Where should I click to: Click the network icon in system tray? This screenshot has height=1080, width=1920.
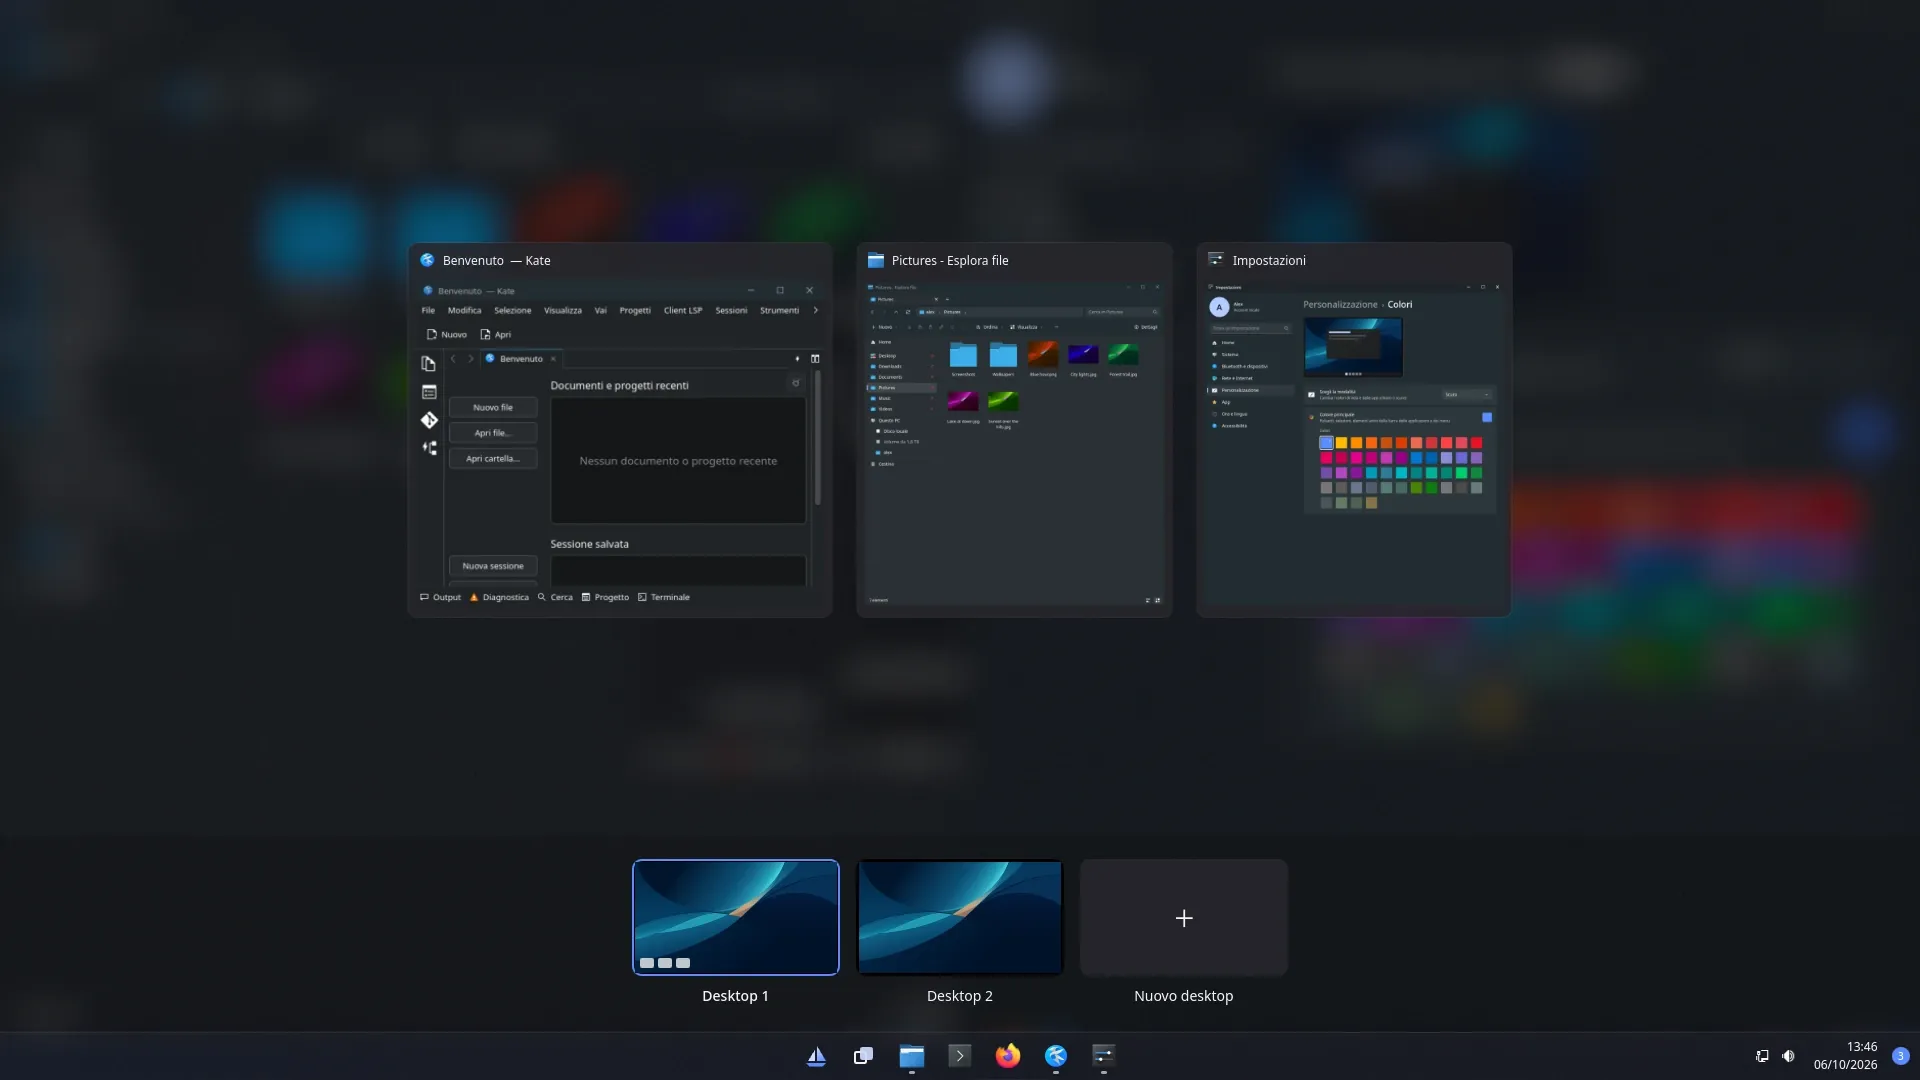1762,1056
